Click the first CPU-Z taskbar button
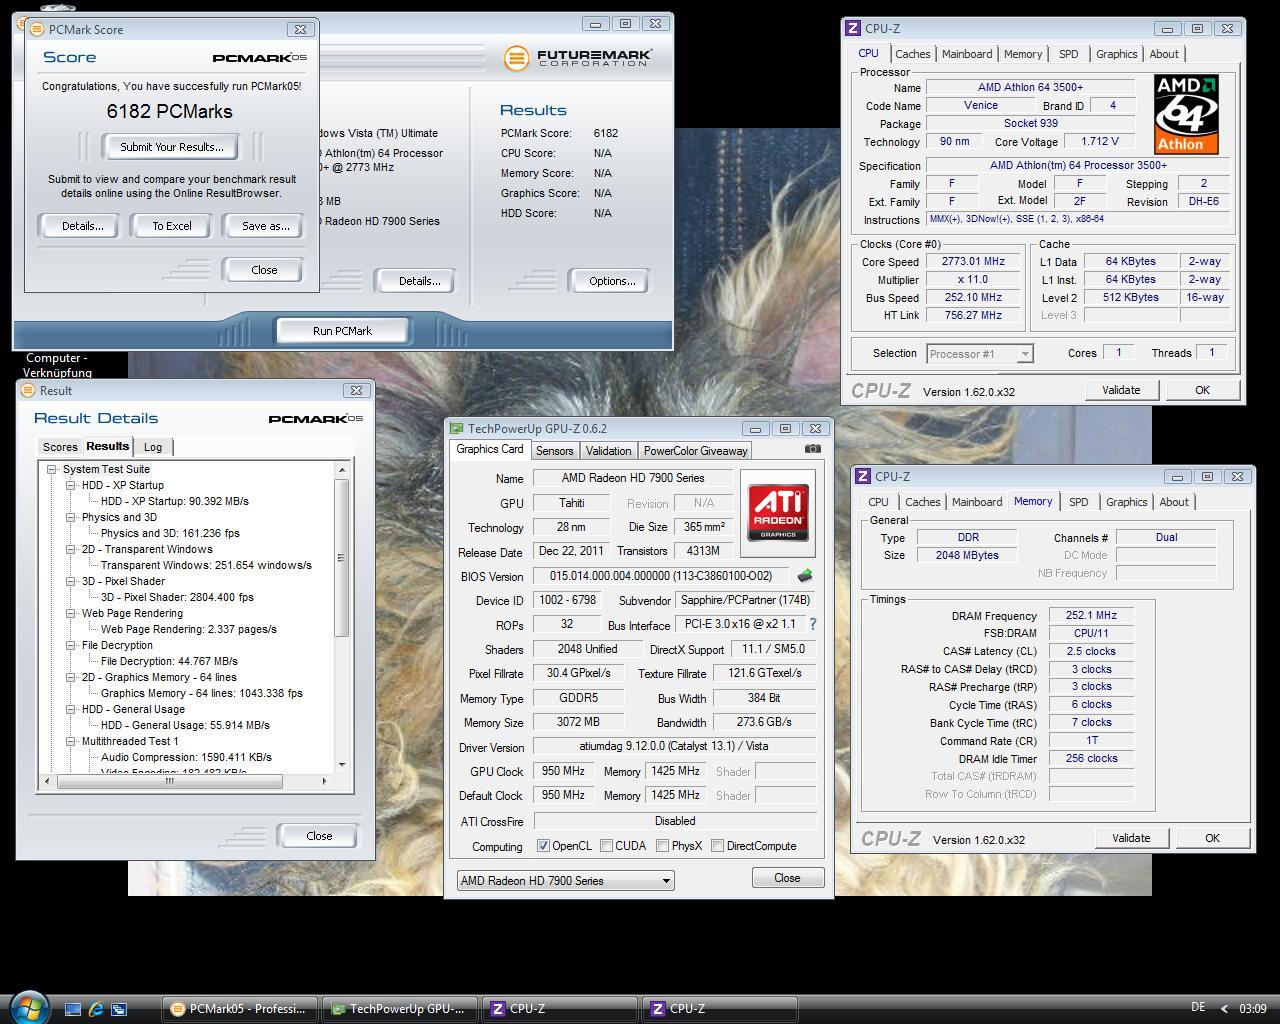Image resolution: width=1280 pixels, height=1024 pixels. click(559, 1009)
